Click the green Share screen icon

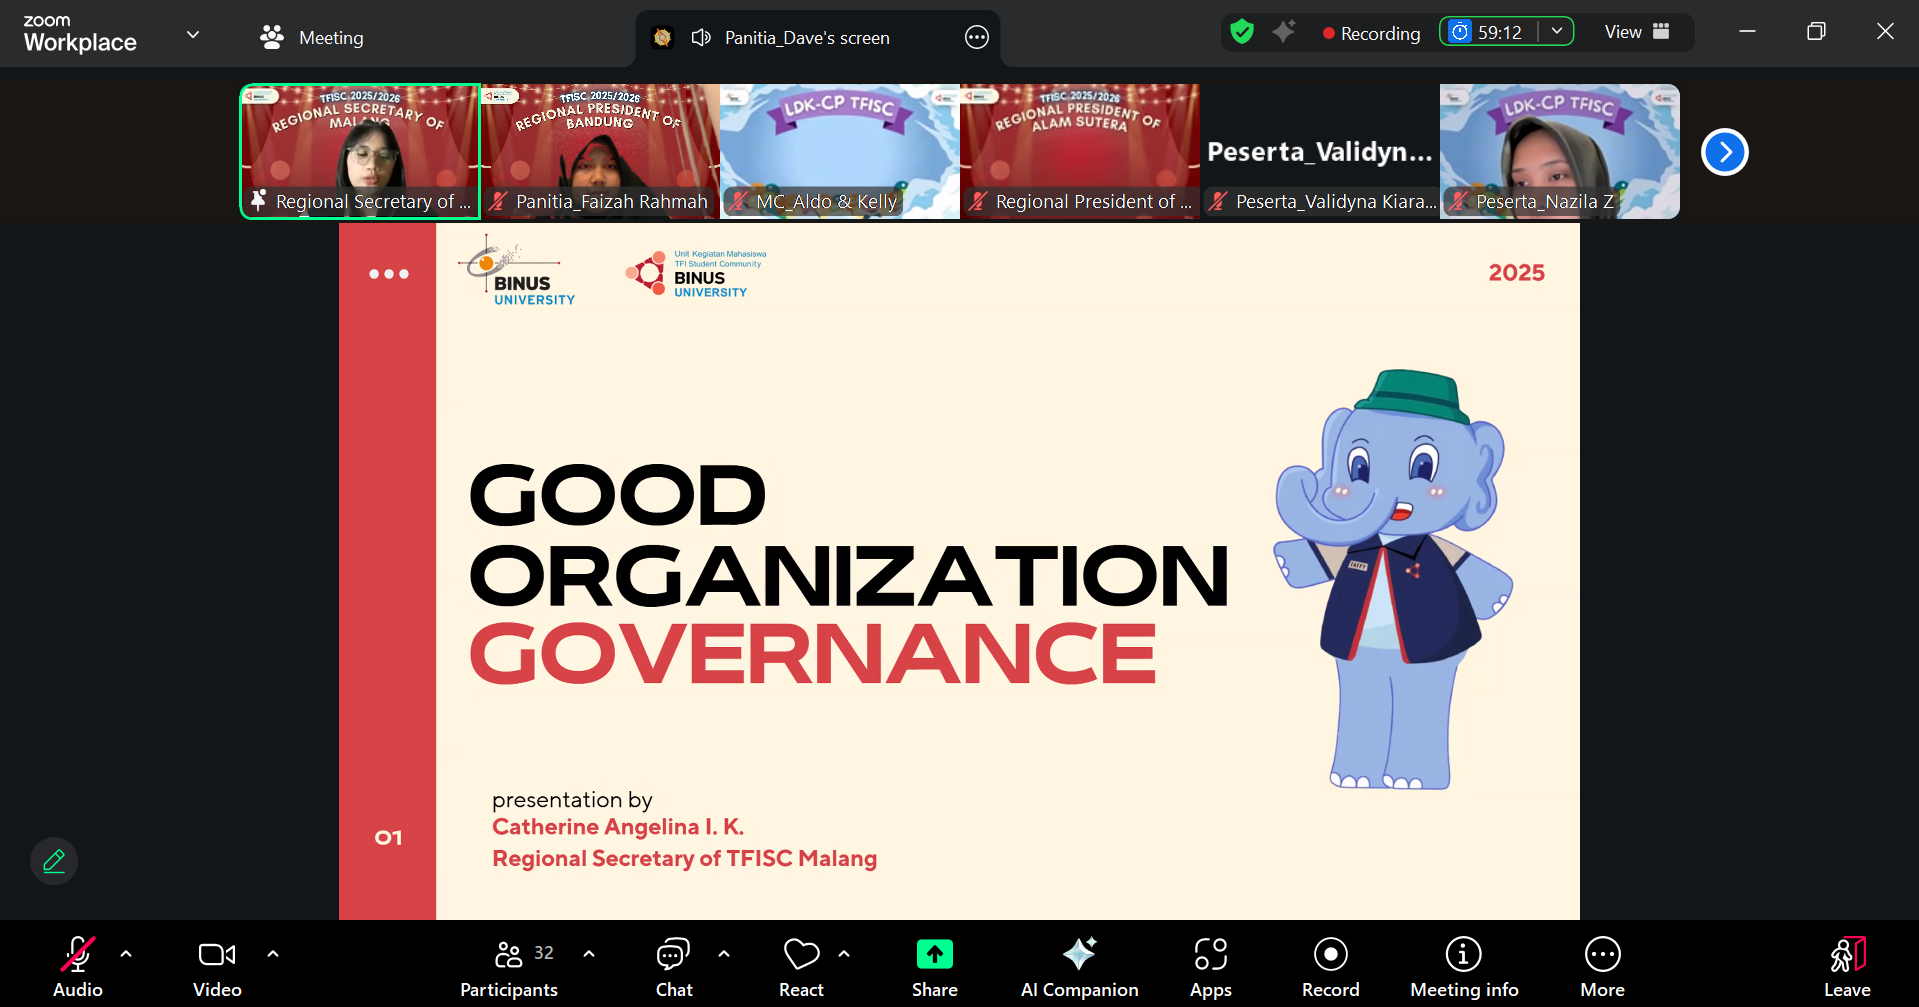coord(934,955)
